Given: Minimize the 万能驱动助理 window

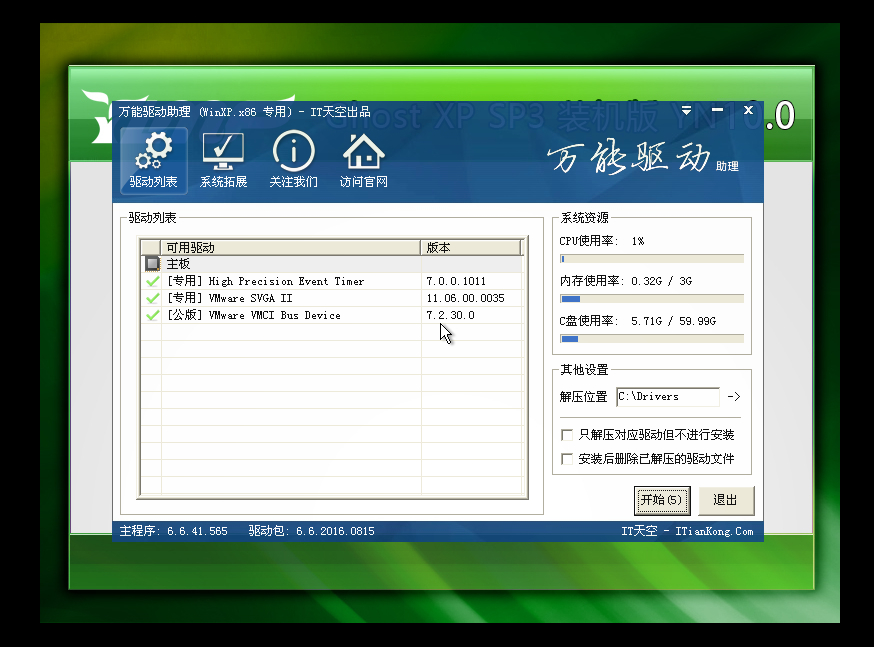Looking at the screenshot, I should click(x=717, y=110).
